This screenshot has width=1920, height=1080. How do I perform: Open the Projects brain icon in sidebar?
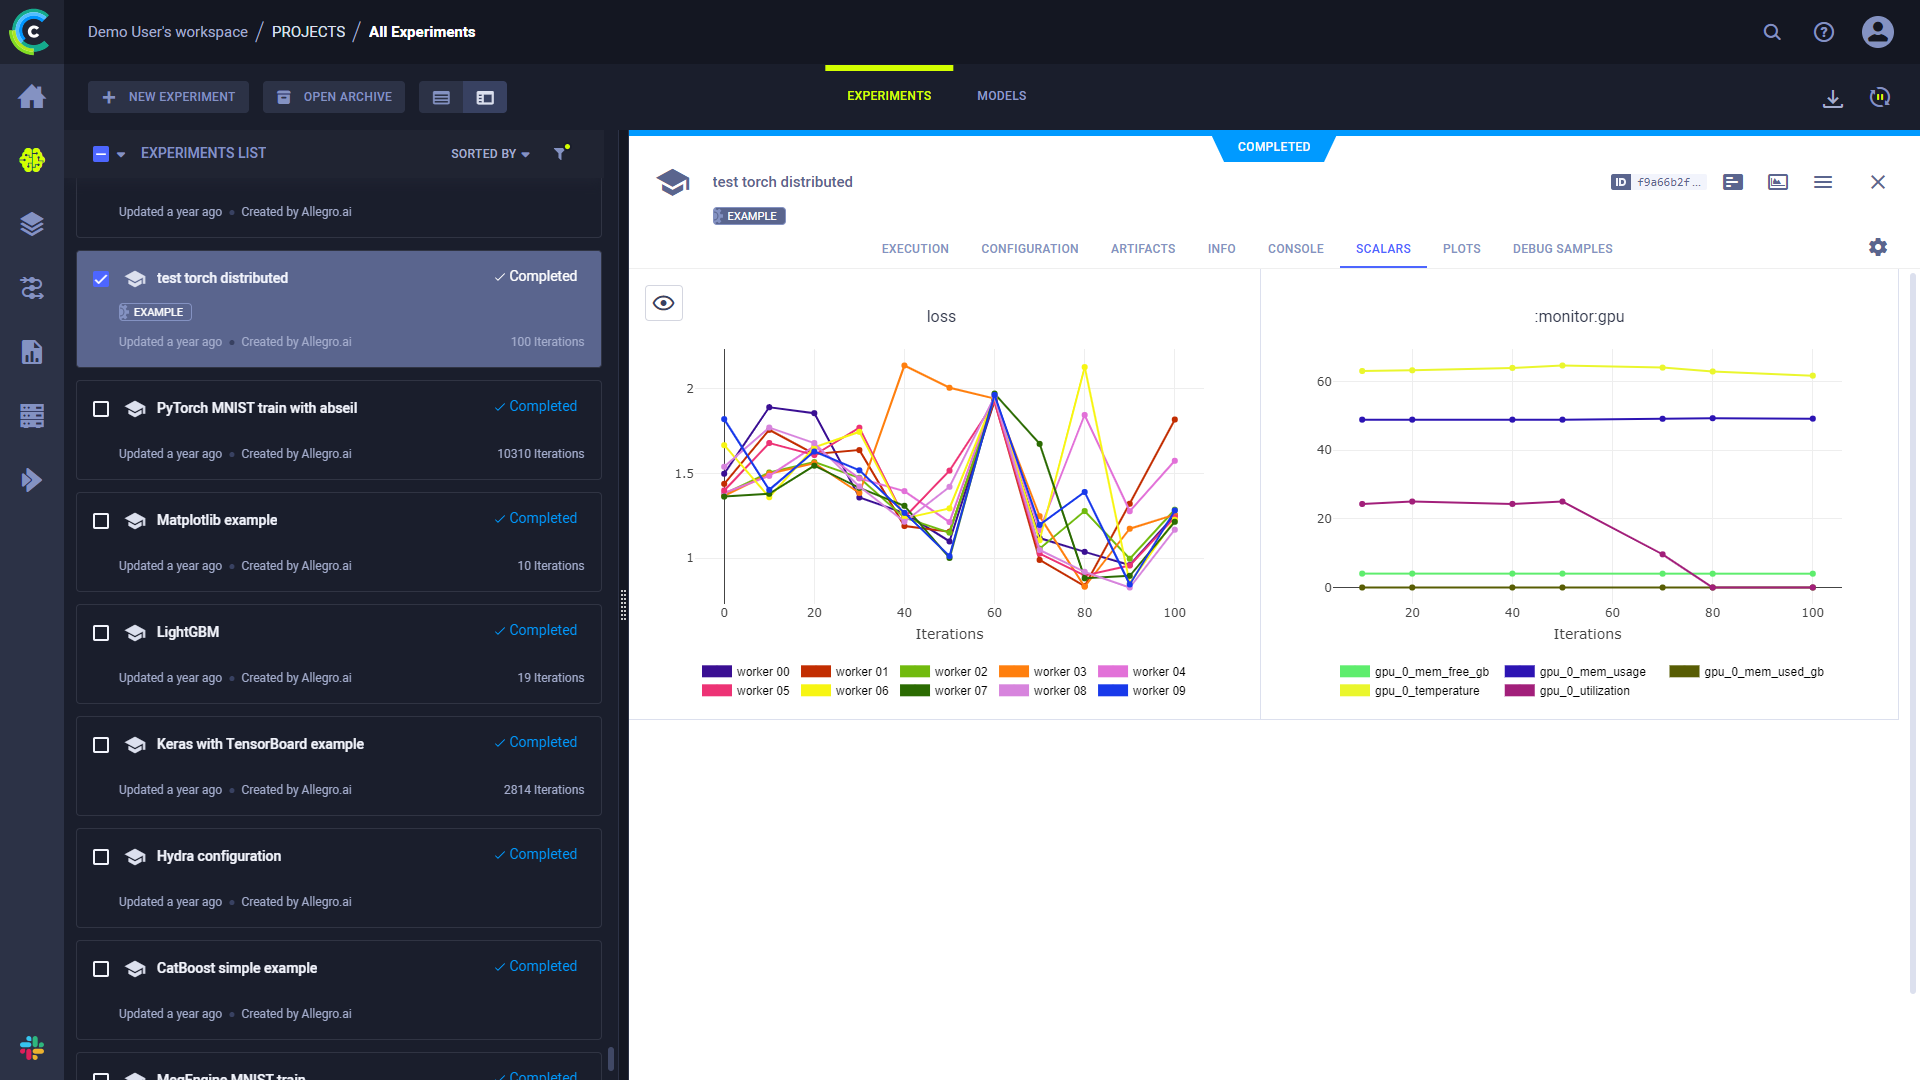coord(32,160)
